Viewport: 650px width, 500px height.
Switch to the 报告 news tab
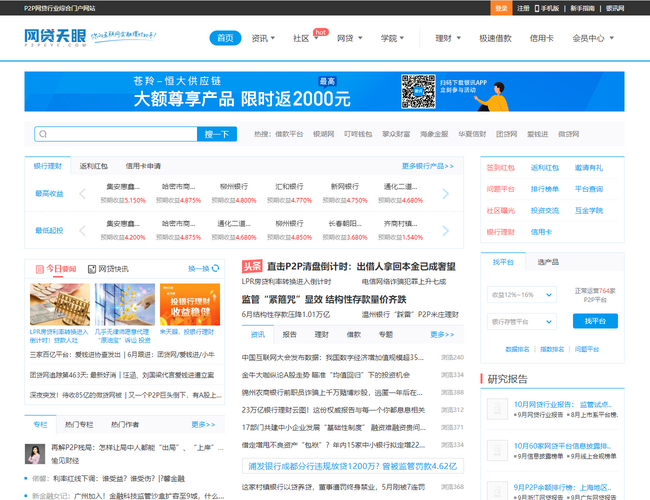click(289, 335)
